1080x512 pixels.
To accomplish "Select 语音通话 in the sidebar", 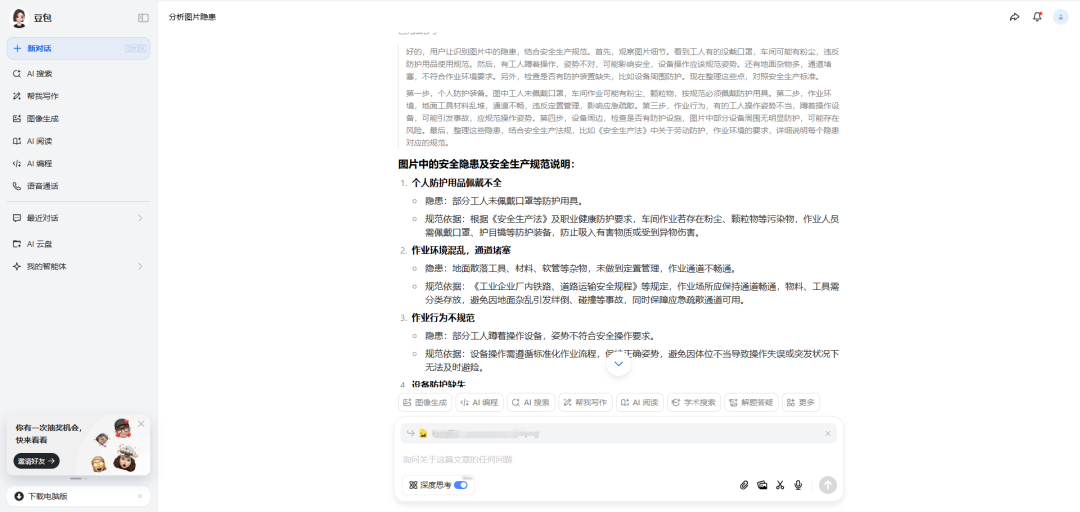I will pyautogui.click(x=42, y=186).
